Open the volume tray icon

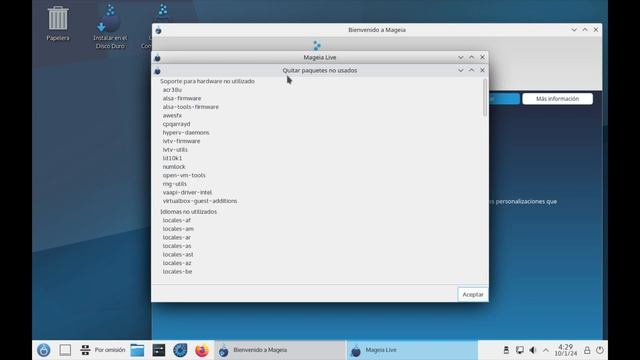533,350
